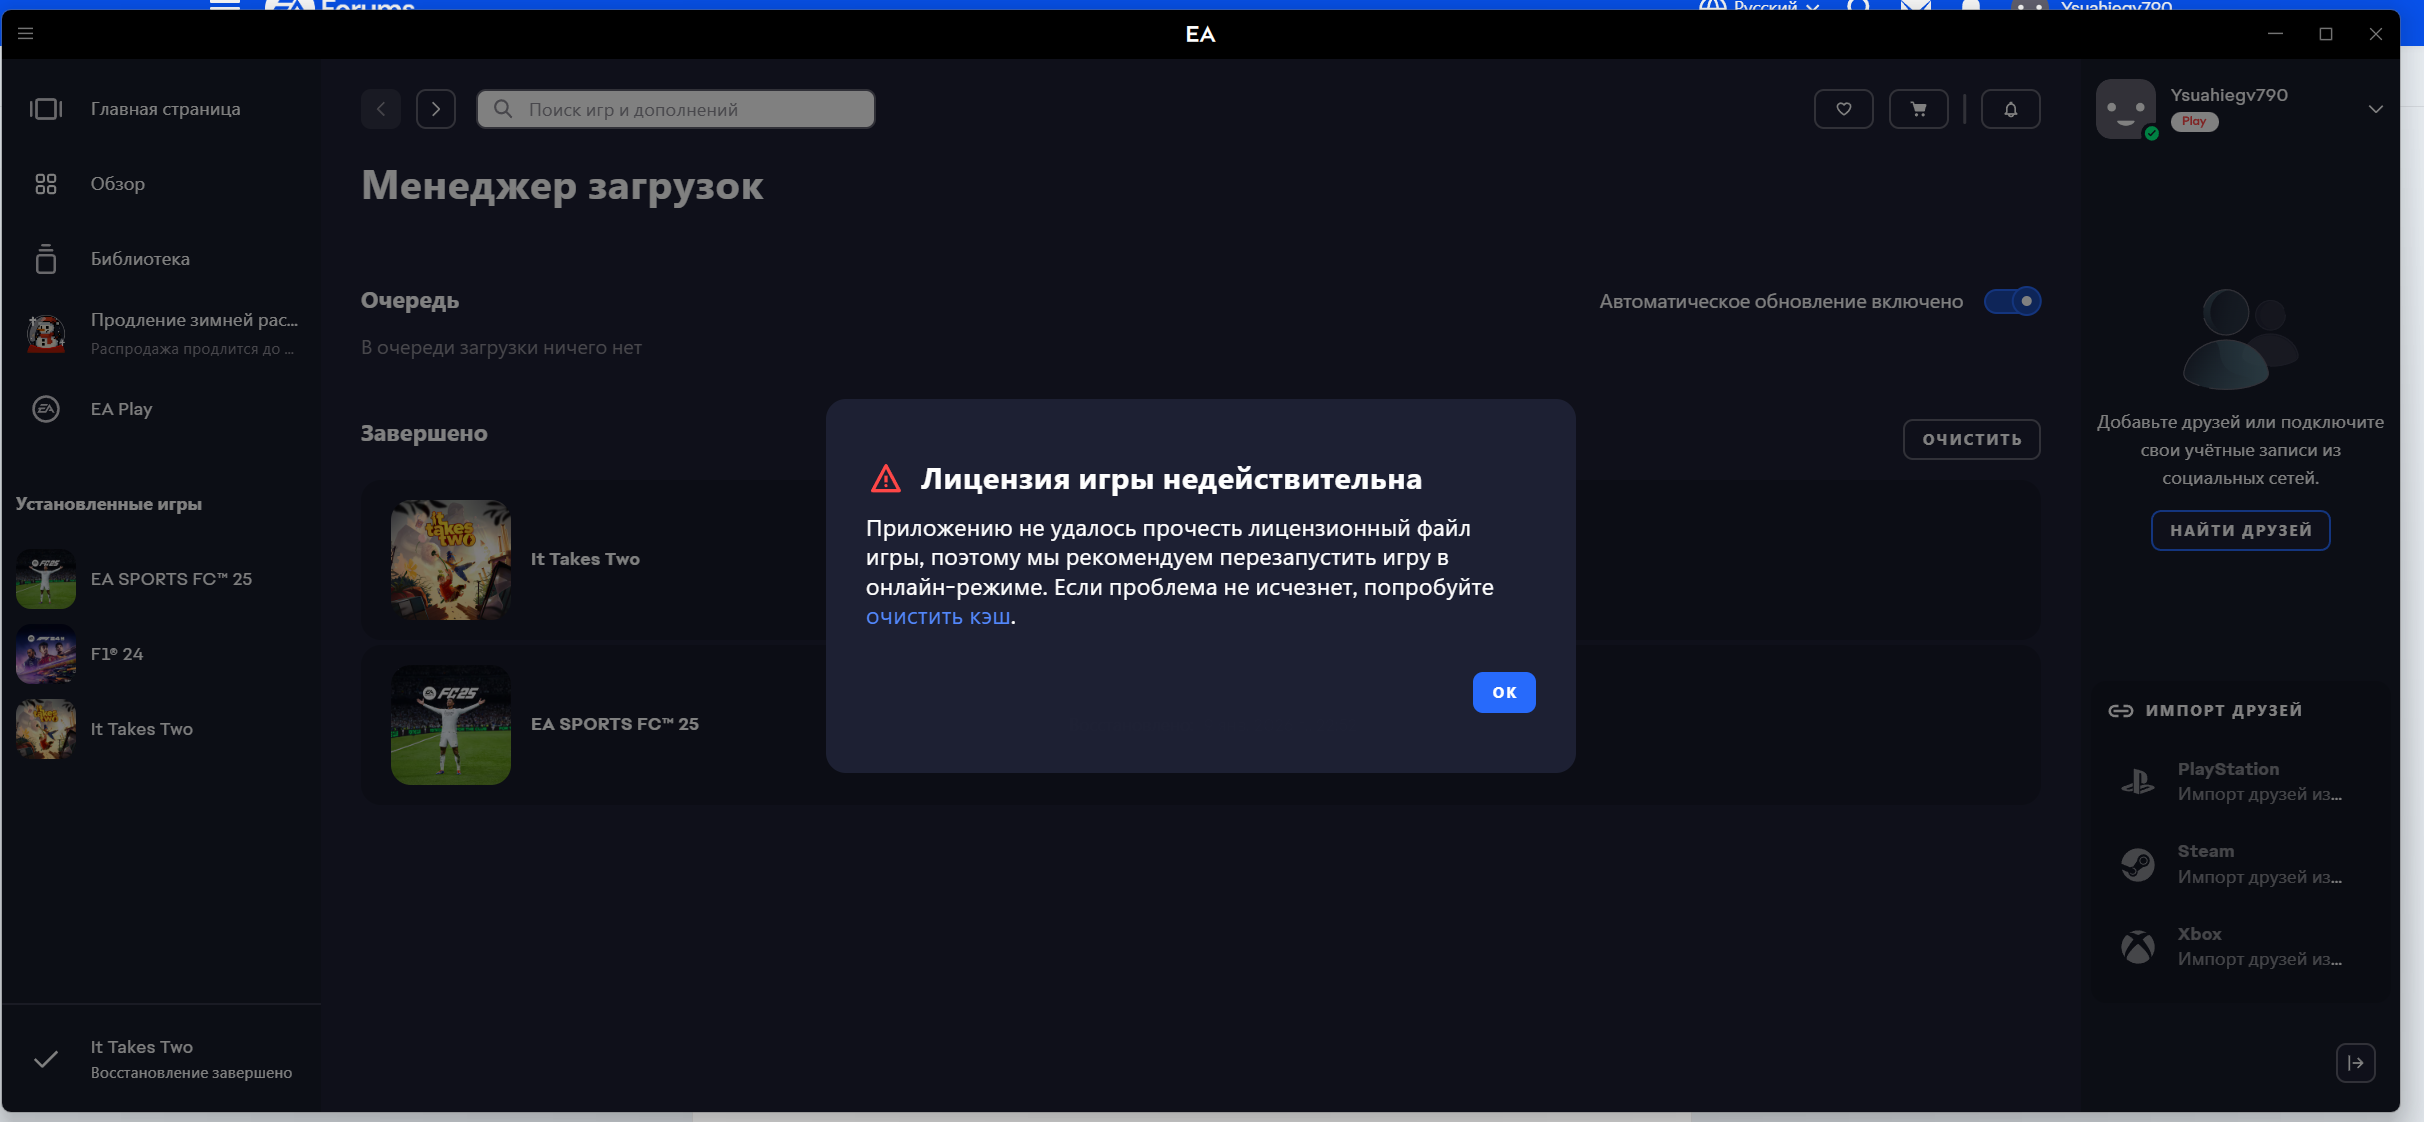Go back with left arrow button
The image size is (2424, 1122).
click(x=381, y=109)
